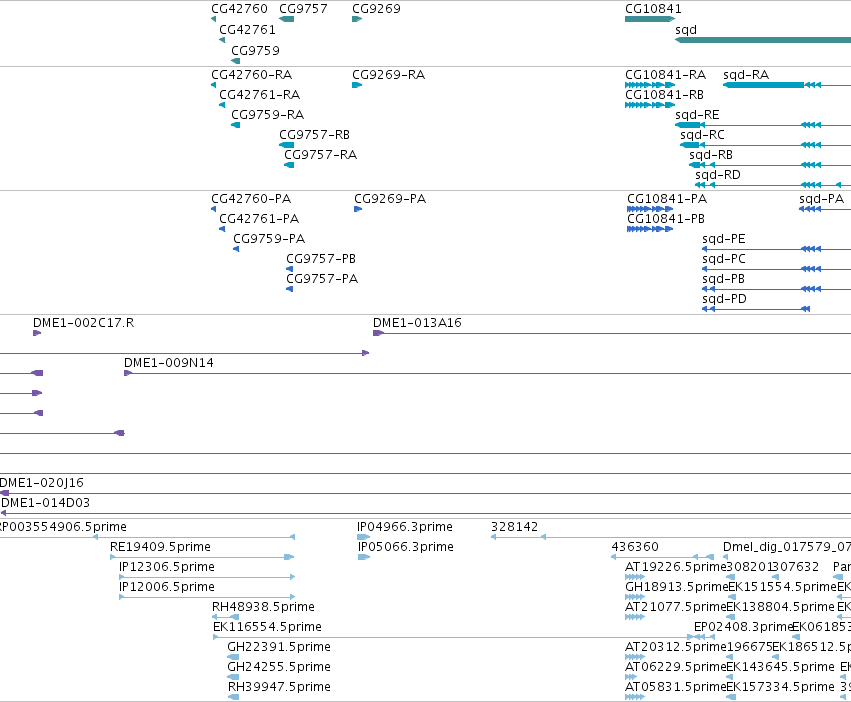851x702 pixels.
Task: Select protein CG9757-PA
Action: [x=322, y=279]
